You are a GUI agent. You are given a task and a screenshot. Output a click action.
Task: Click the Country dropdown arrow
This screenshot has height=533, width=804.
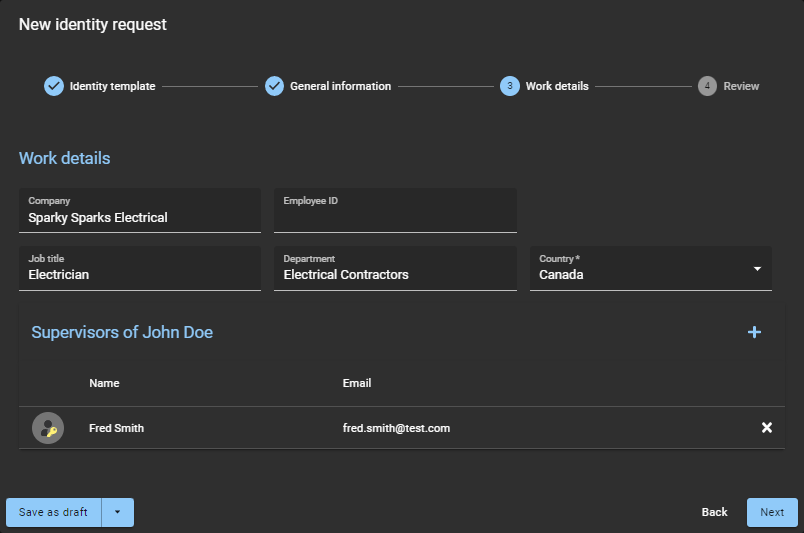757,269
